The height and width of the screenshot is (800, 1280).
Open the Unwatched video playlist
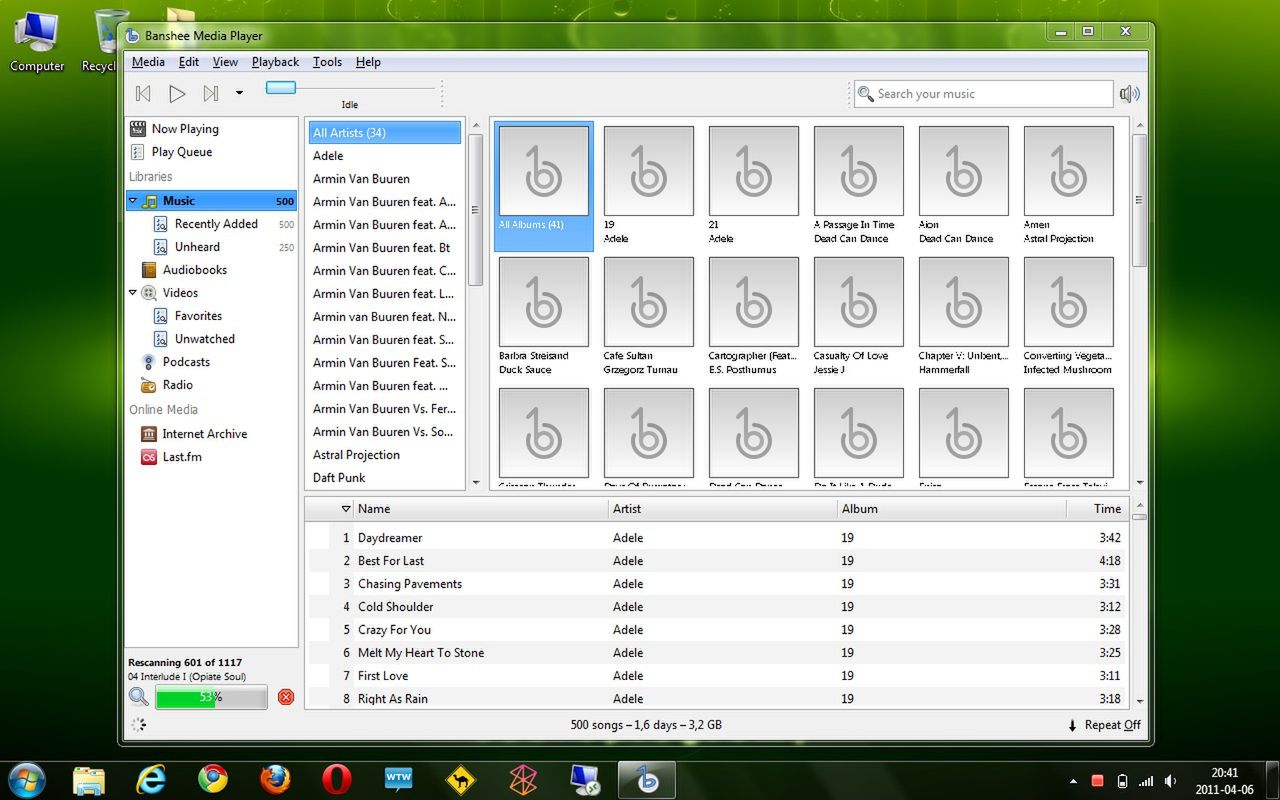click(x=204, y=339)
